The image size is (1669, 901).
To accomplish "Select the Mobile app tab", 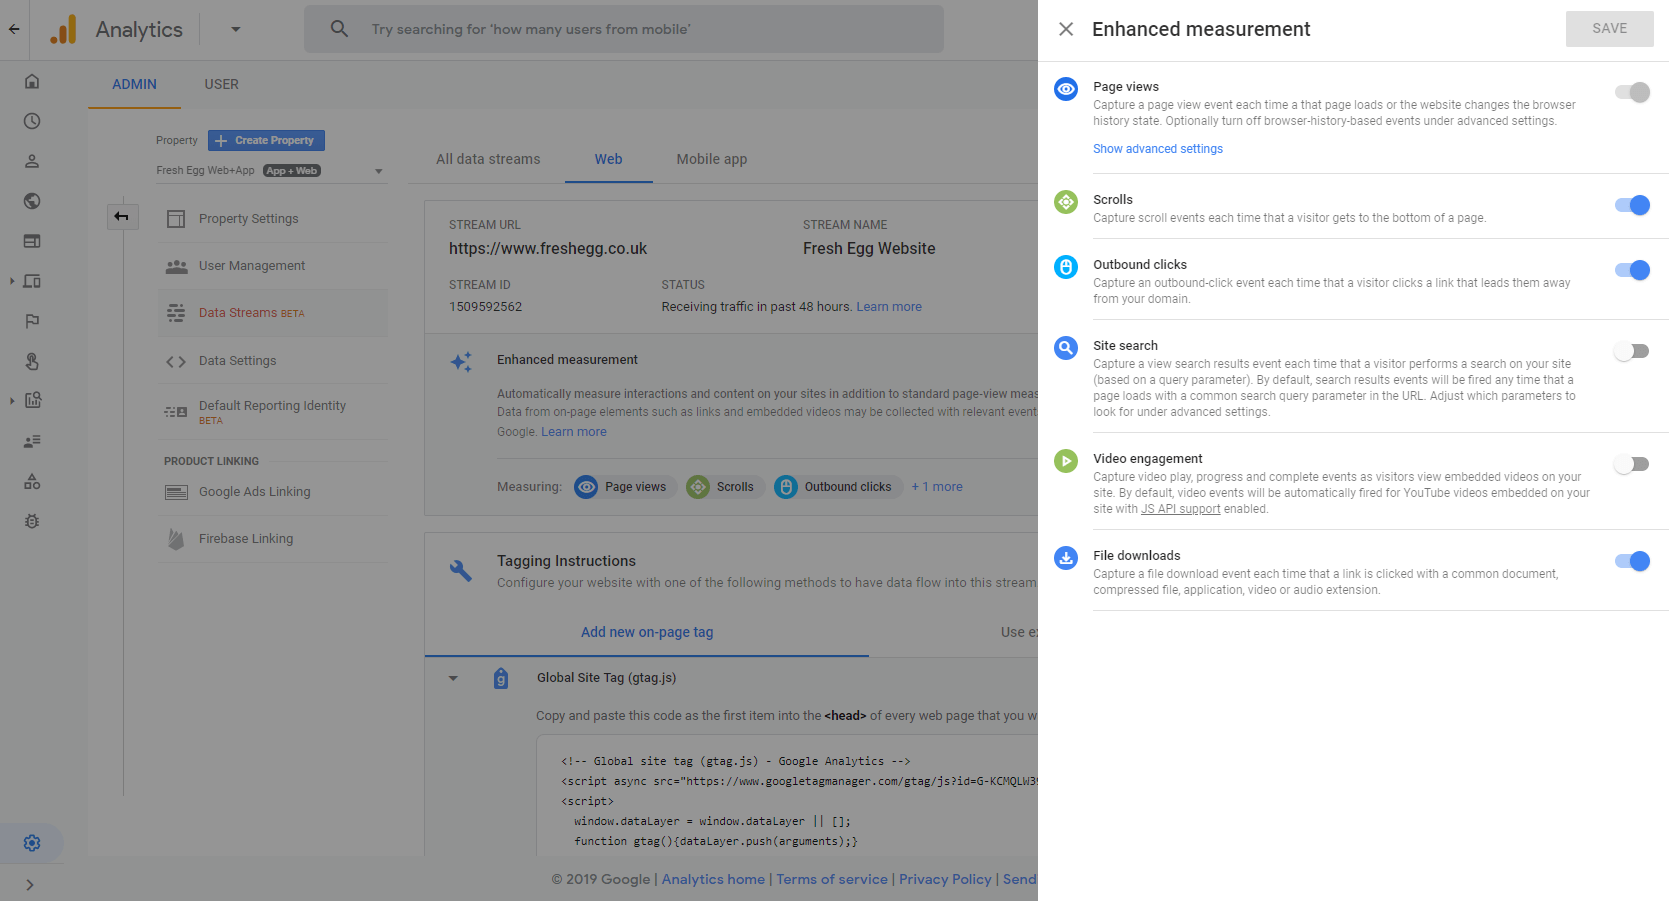I will tap(711, 159).
